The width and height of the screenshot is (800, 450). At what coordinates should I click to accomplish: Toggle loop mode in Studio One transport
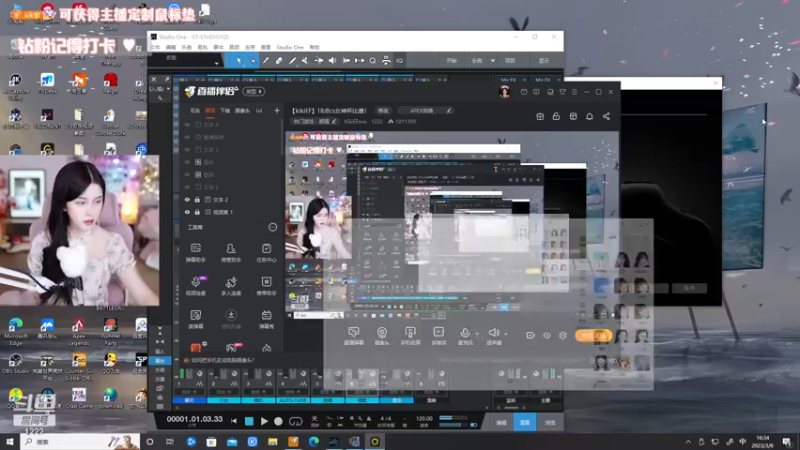coord(295,421)
